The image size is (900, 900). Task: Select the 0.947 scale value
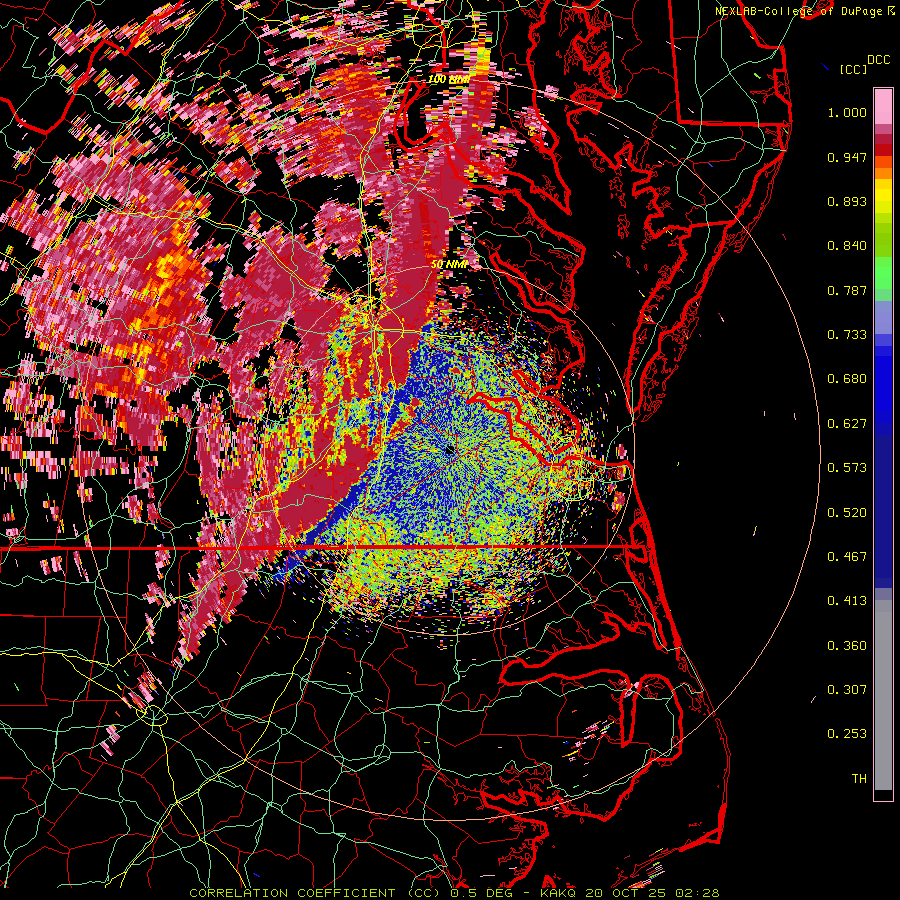pos(847,157)
